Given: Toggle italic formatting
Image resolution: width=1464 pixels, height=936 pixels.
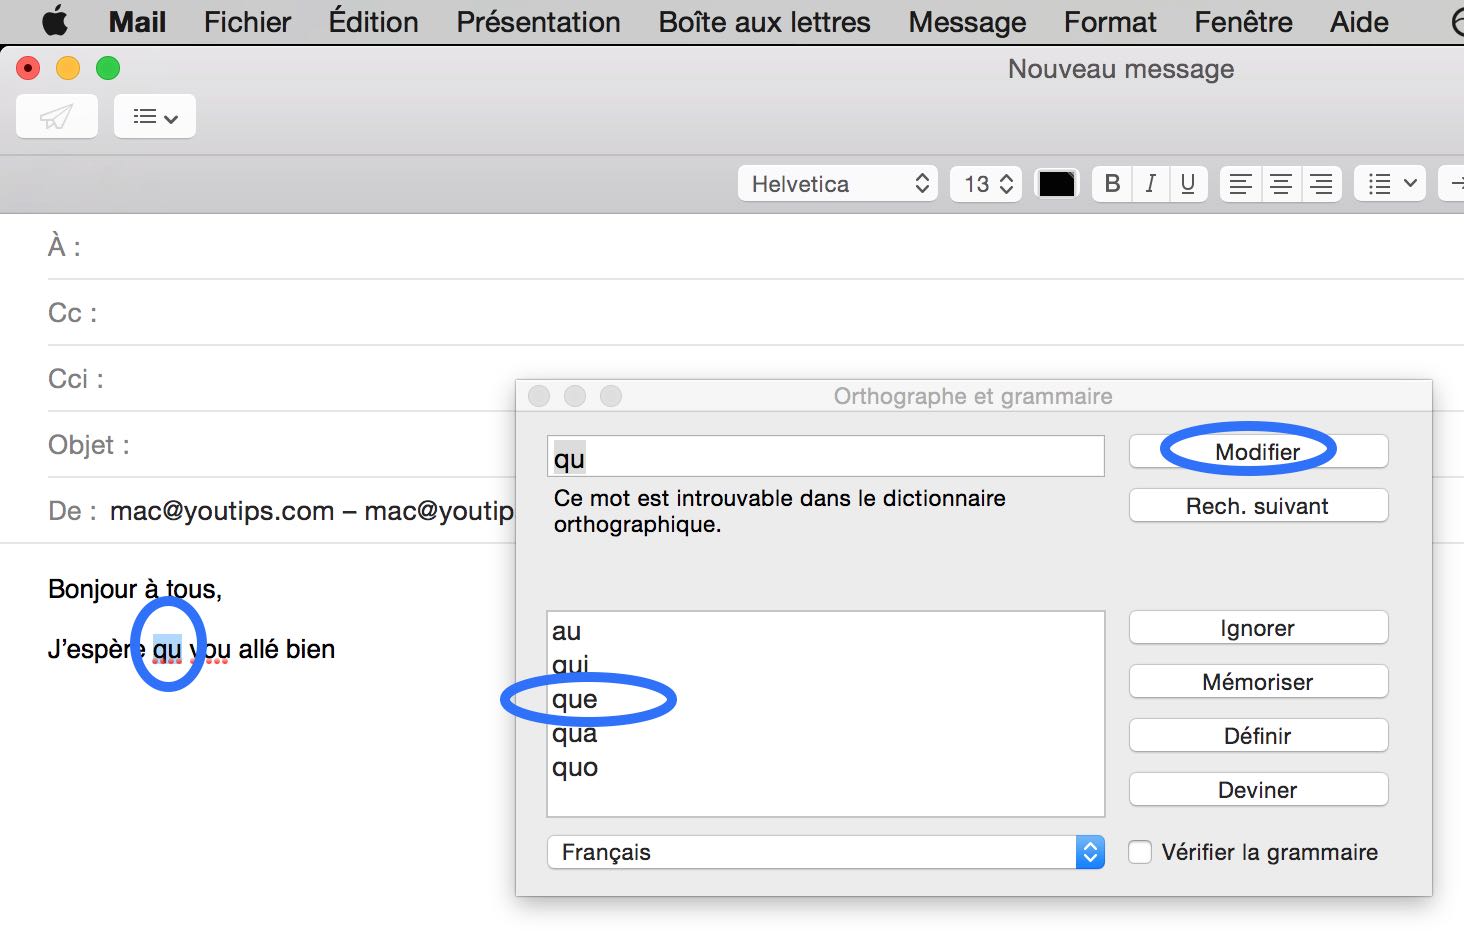Looking at the screenshot, I should tap(1150, 184).
